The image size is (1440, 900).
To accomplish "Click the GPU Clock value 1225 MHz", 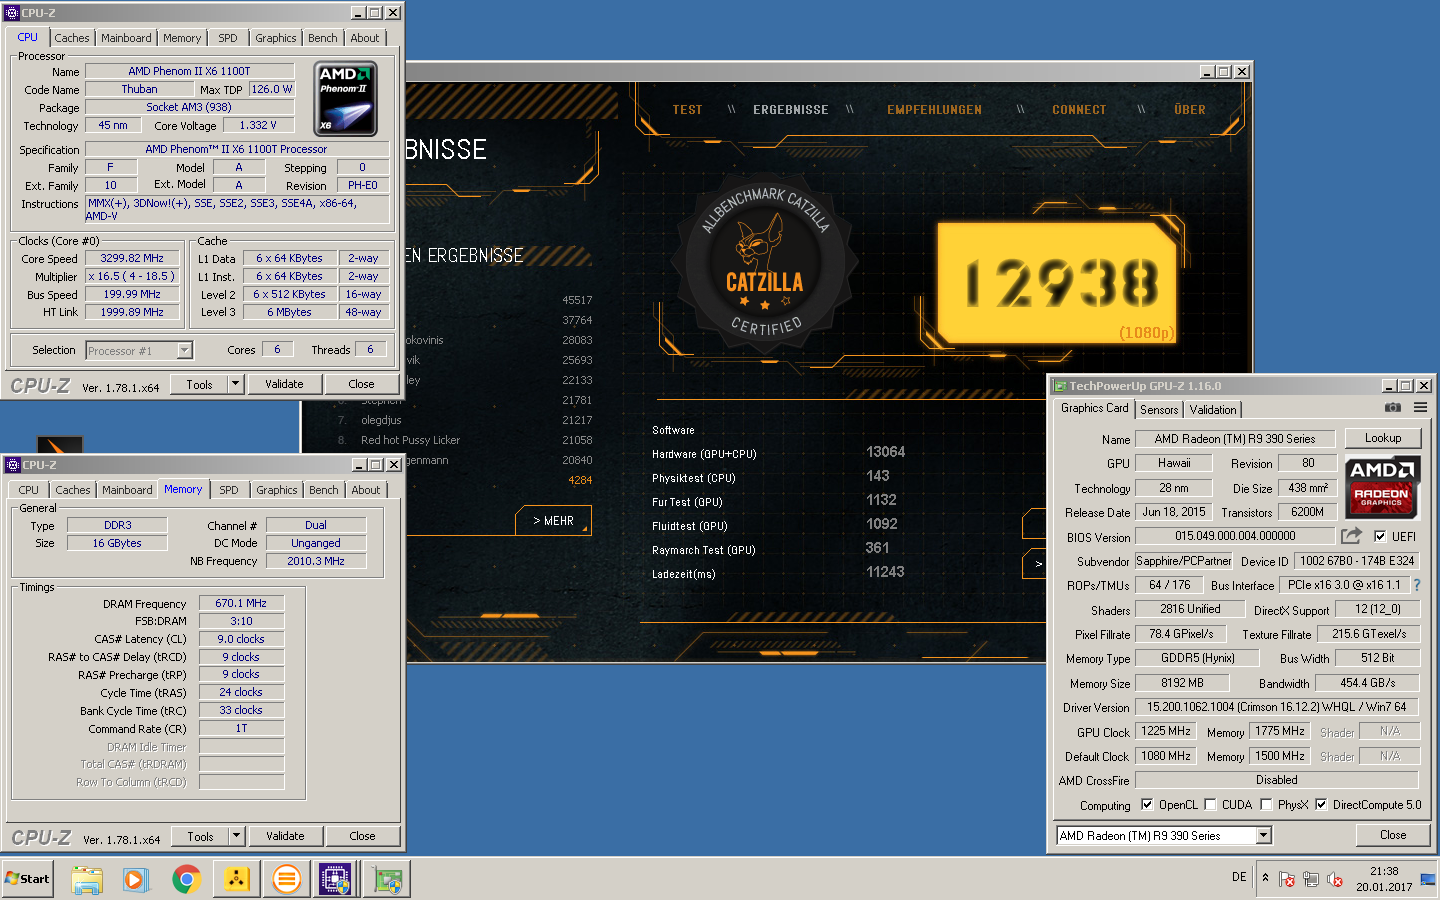I will (1166, 731).
